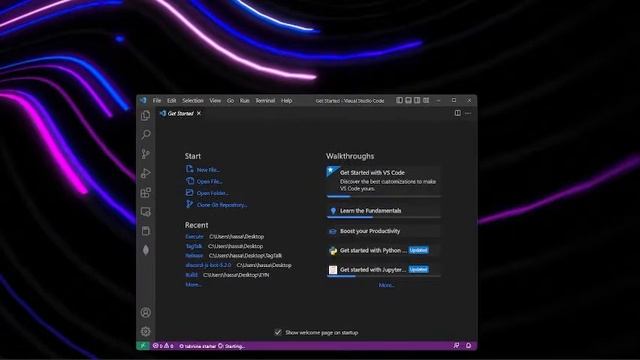Open Get started with Jupyter walkthrough
The width and height of the screenshot is (640, 360).
pos(384,270)
